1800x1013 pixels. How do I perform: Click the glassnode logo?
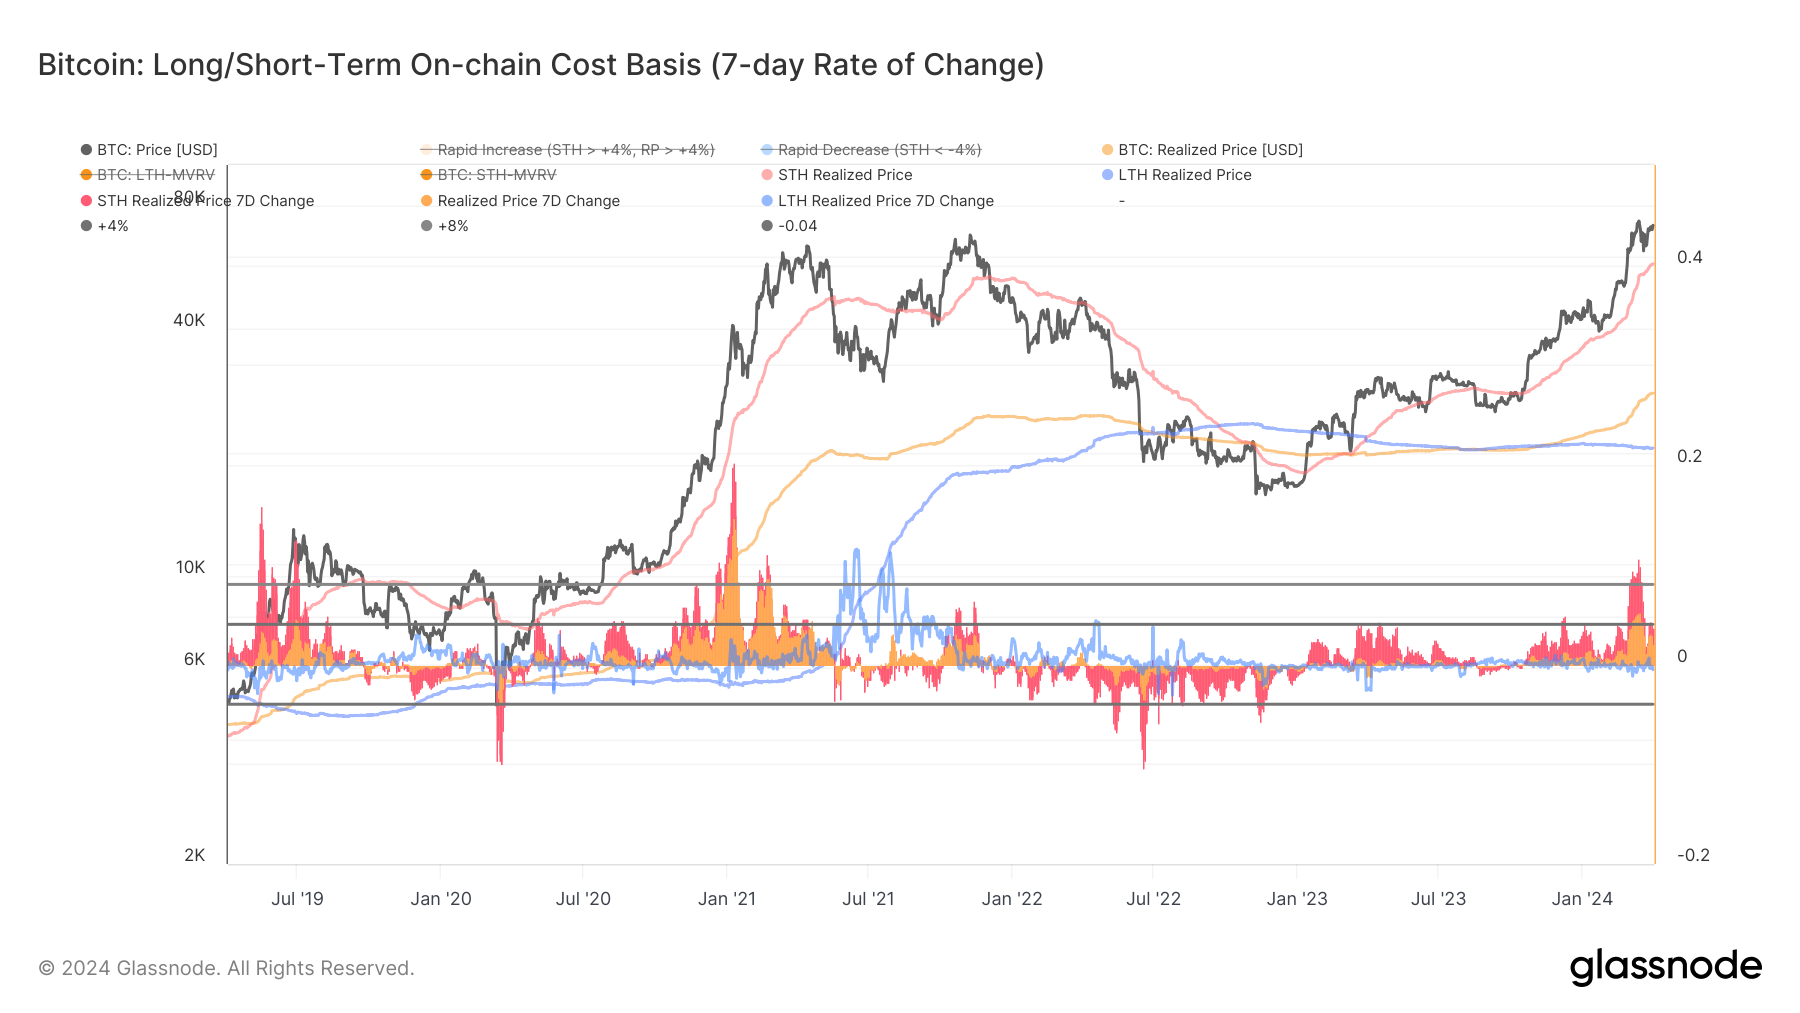[1665, 967]
